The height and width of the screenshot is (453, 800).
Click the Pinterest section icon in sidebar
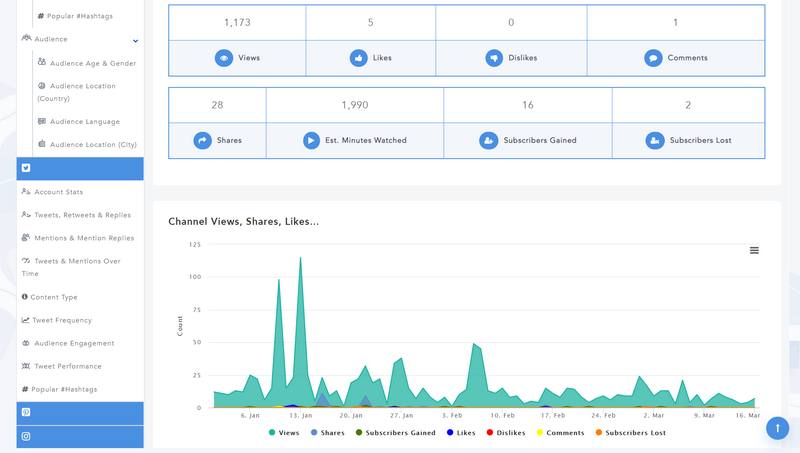26,412
